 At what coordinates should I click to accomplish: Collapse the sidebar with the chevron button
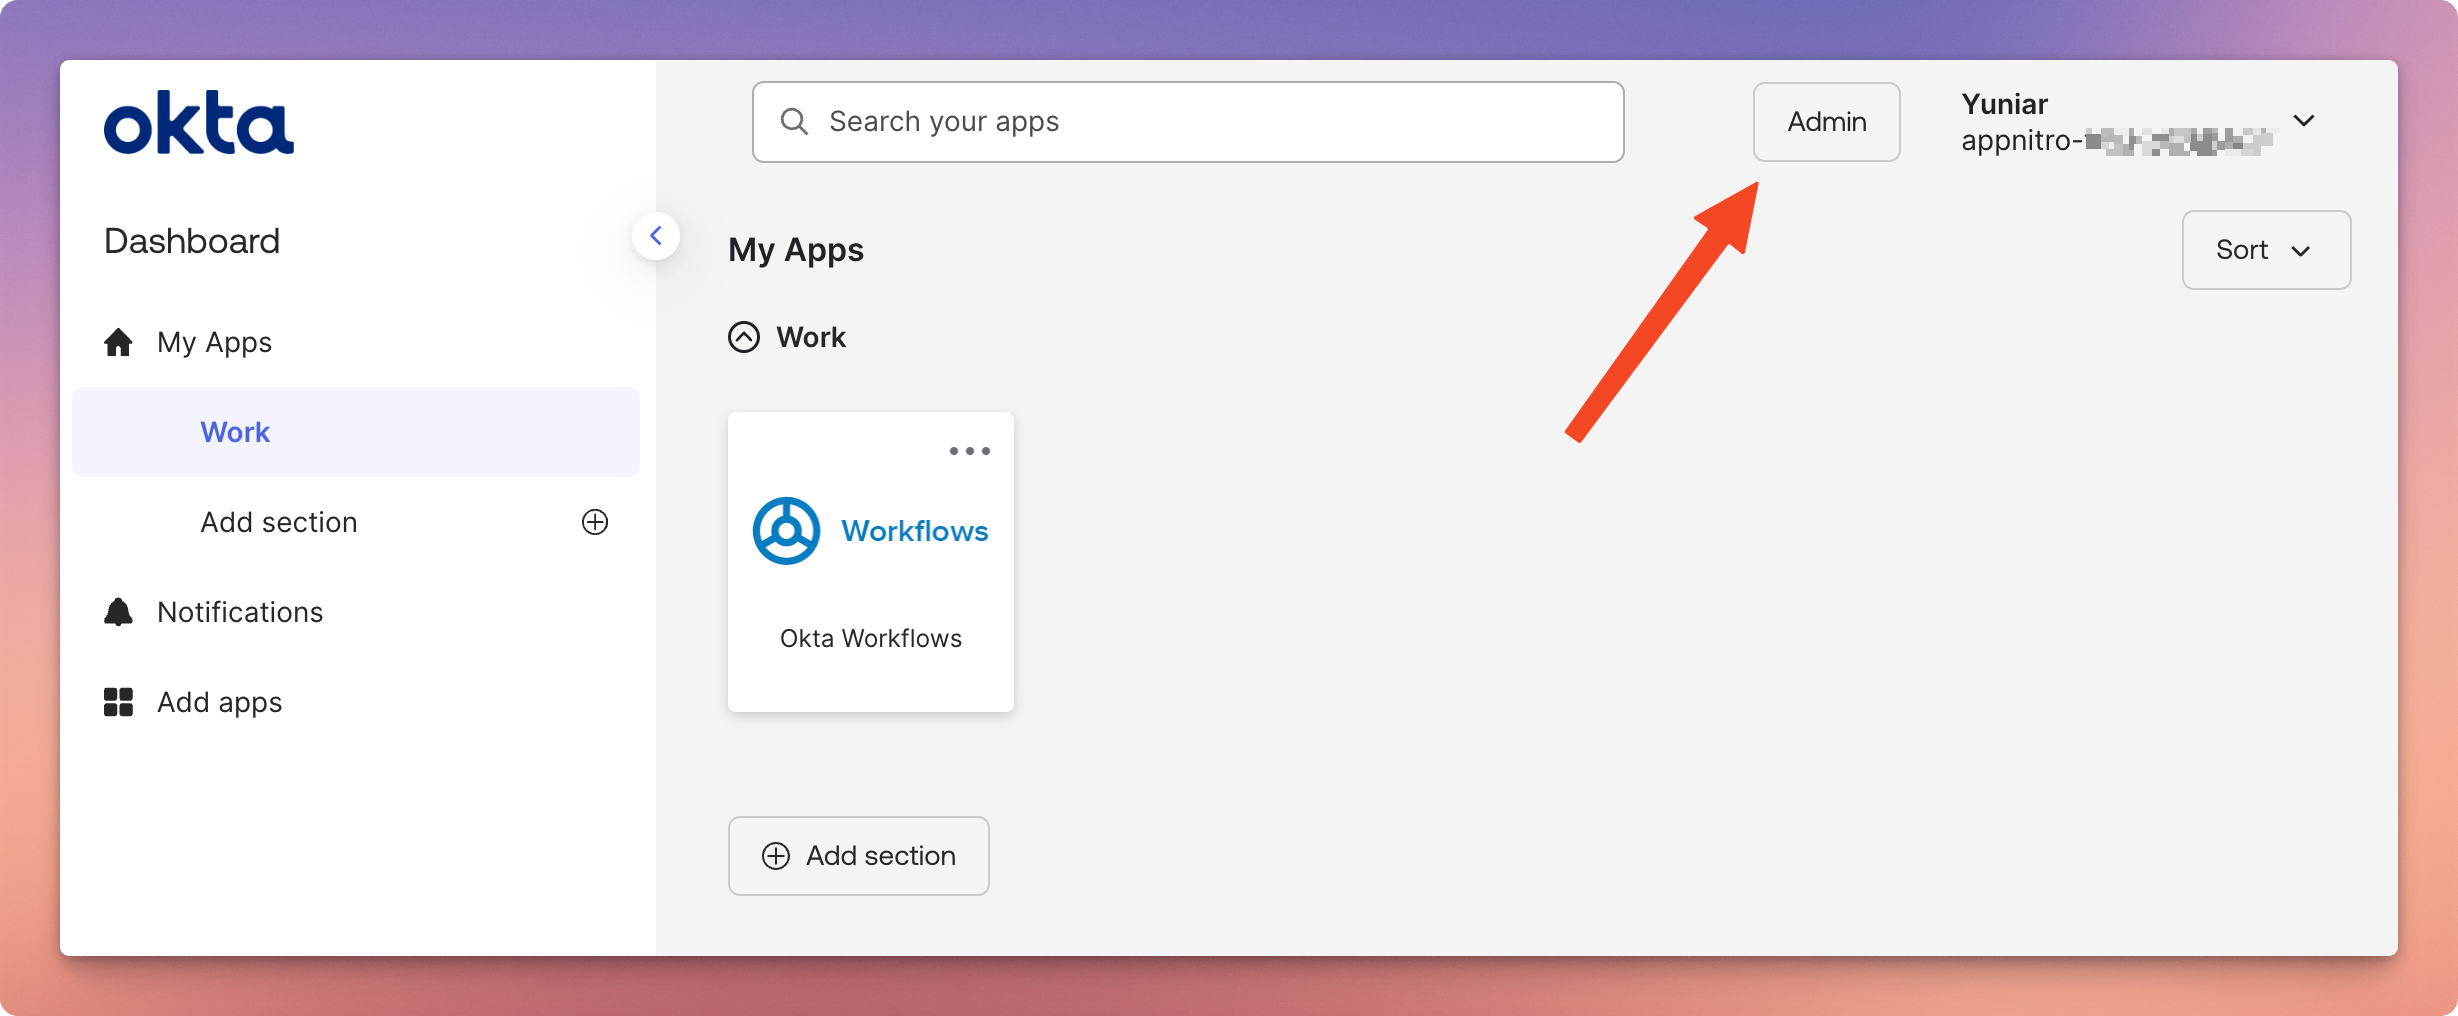[656, 236]
